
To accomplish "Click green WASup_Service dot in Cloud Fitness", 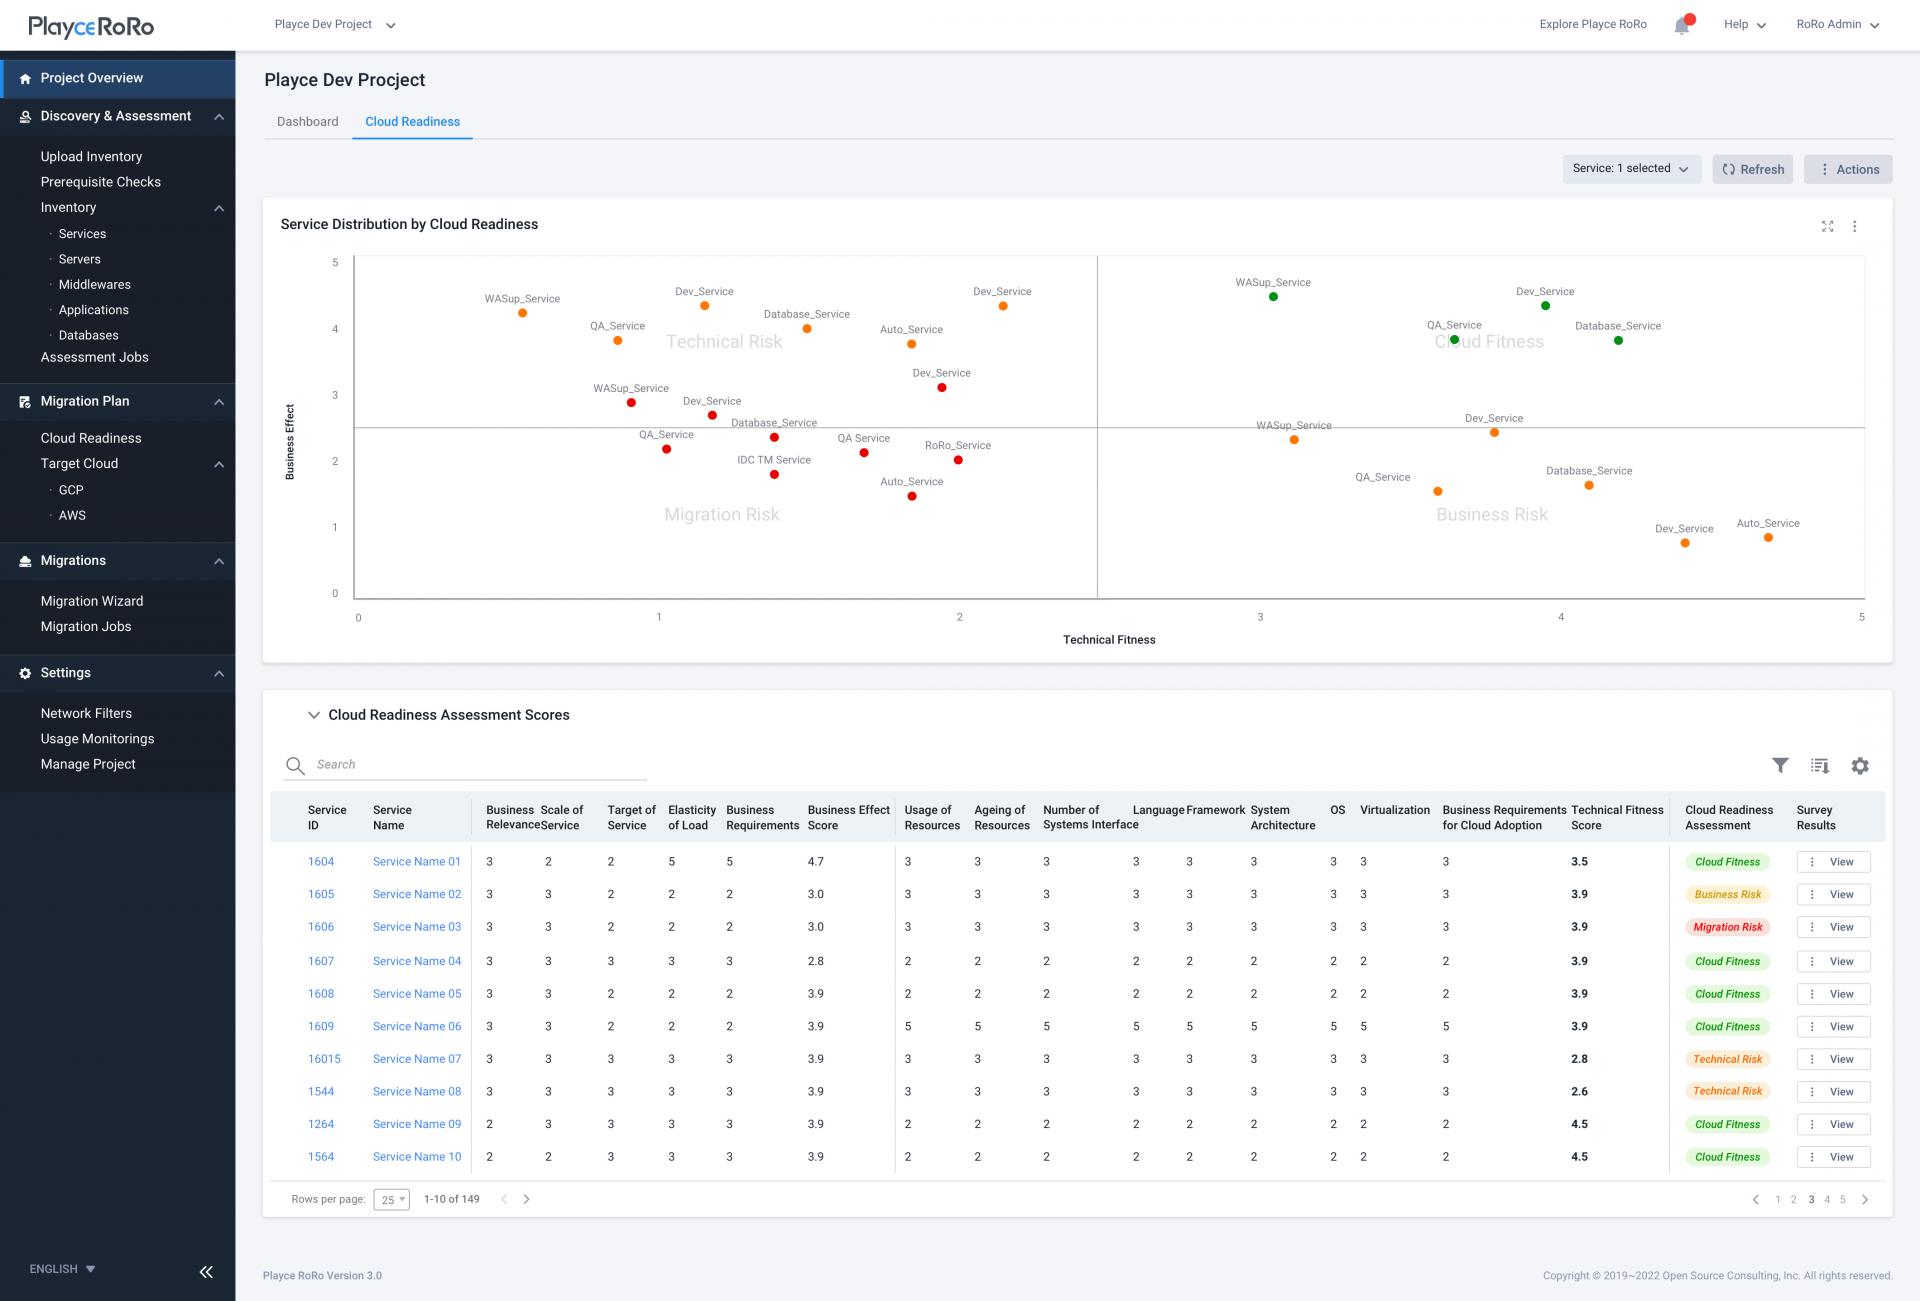I will point(1273,297).
